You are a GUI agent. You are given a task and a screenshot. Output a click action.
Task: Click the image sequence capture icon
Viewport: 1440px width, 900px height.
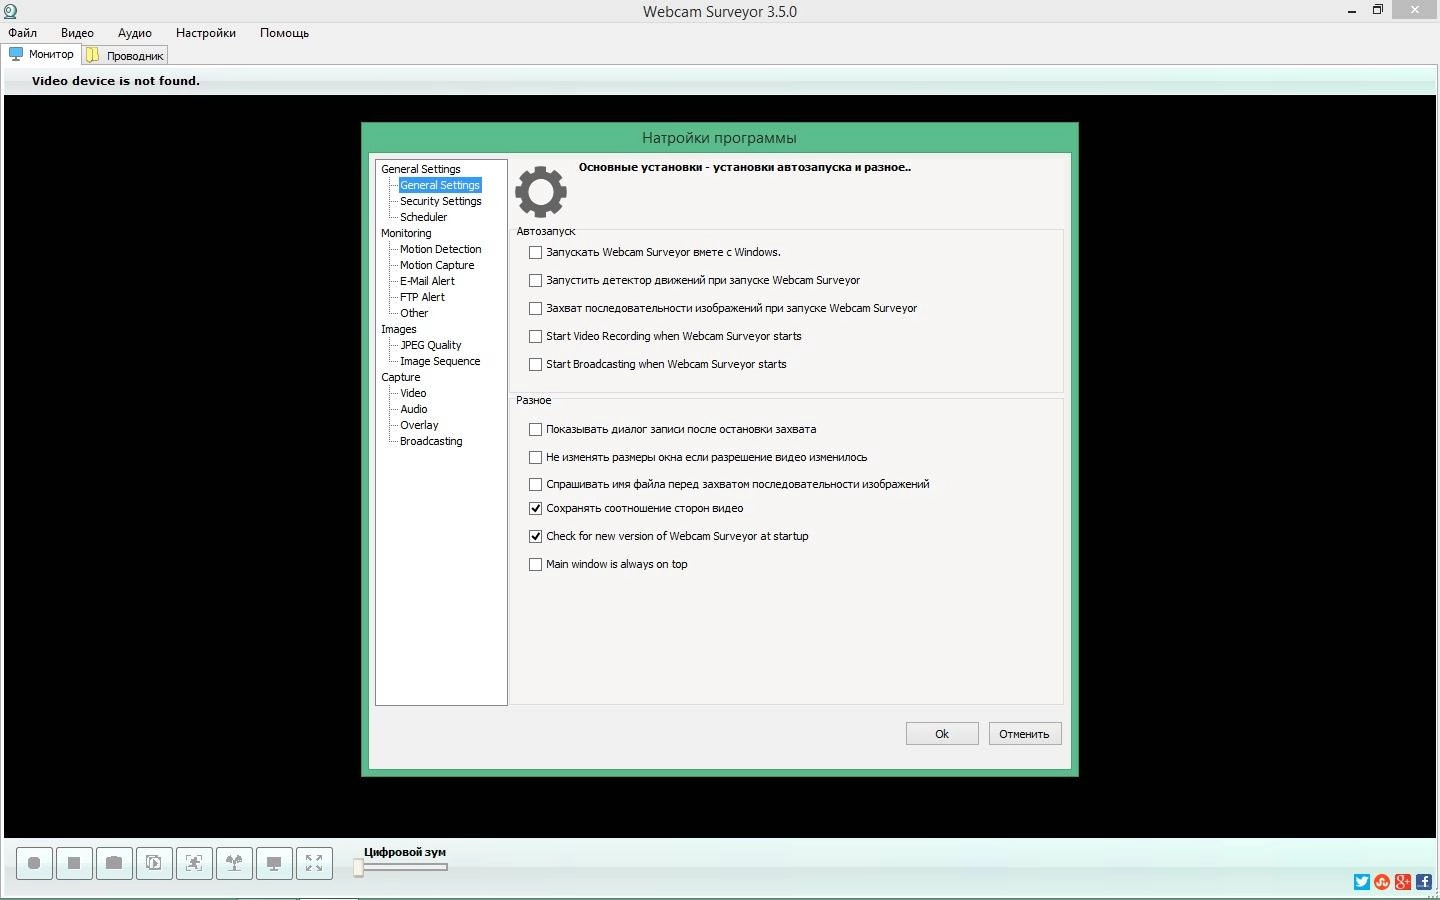pos(154,863)
